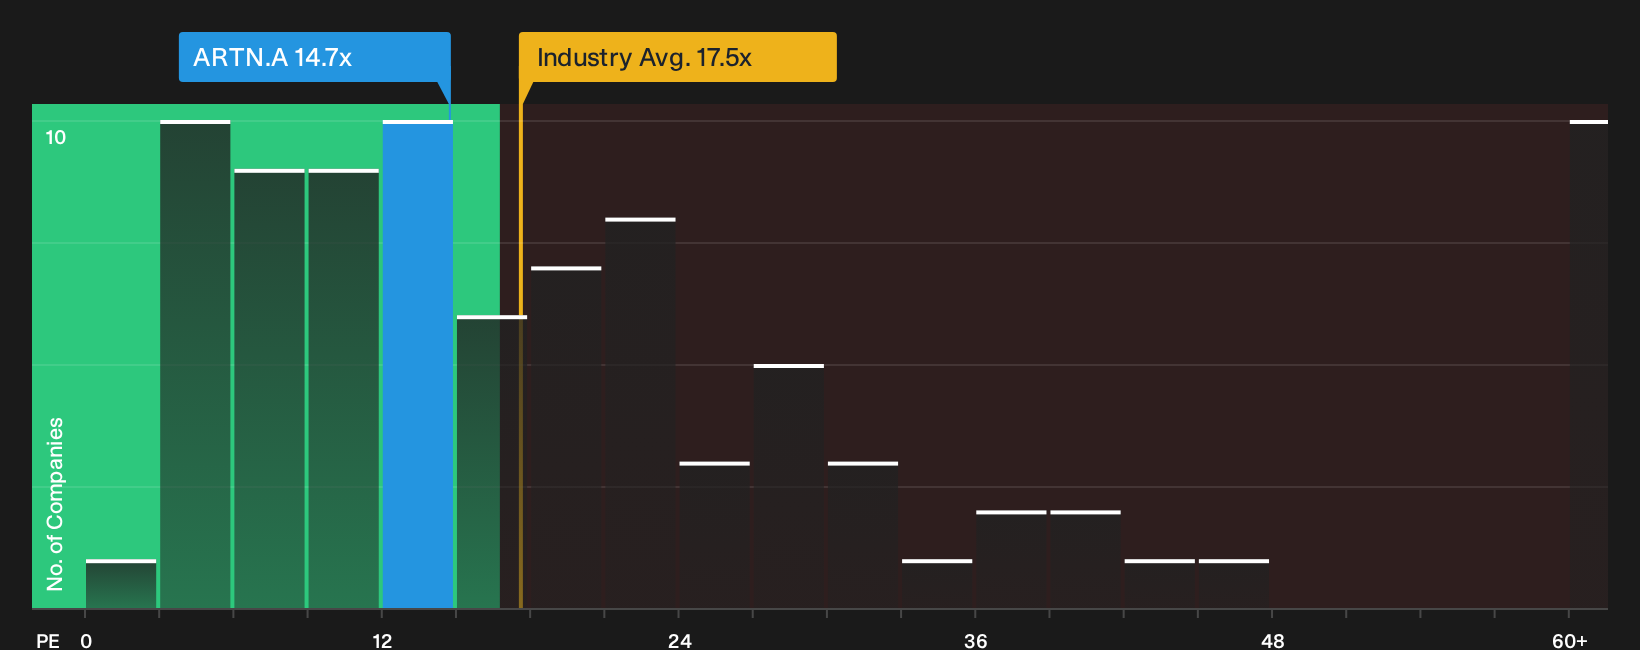Select the 60+ PE bar at far right
This screenshot has height=650, width=1640.
(x=1589, y=365)
